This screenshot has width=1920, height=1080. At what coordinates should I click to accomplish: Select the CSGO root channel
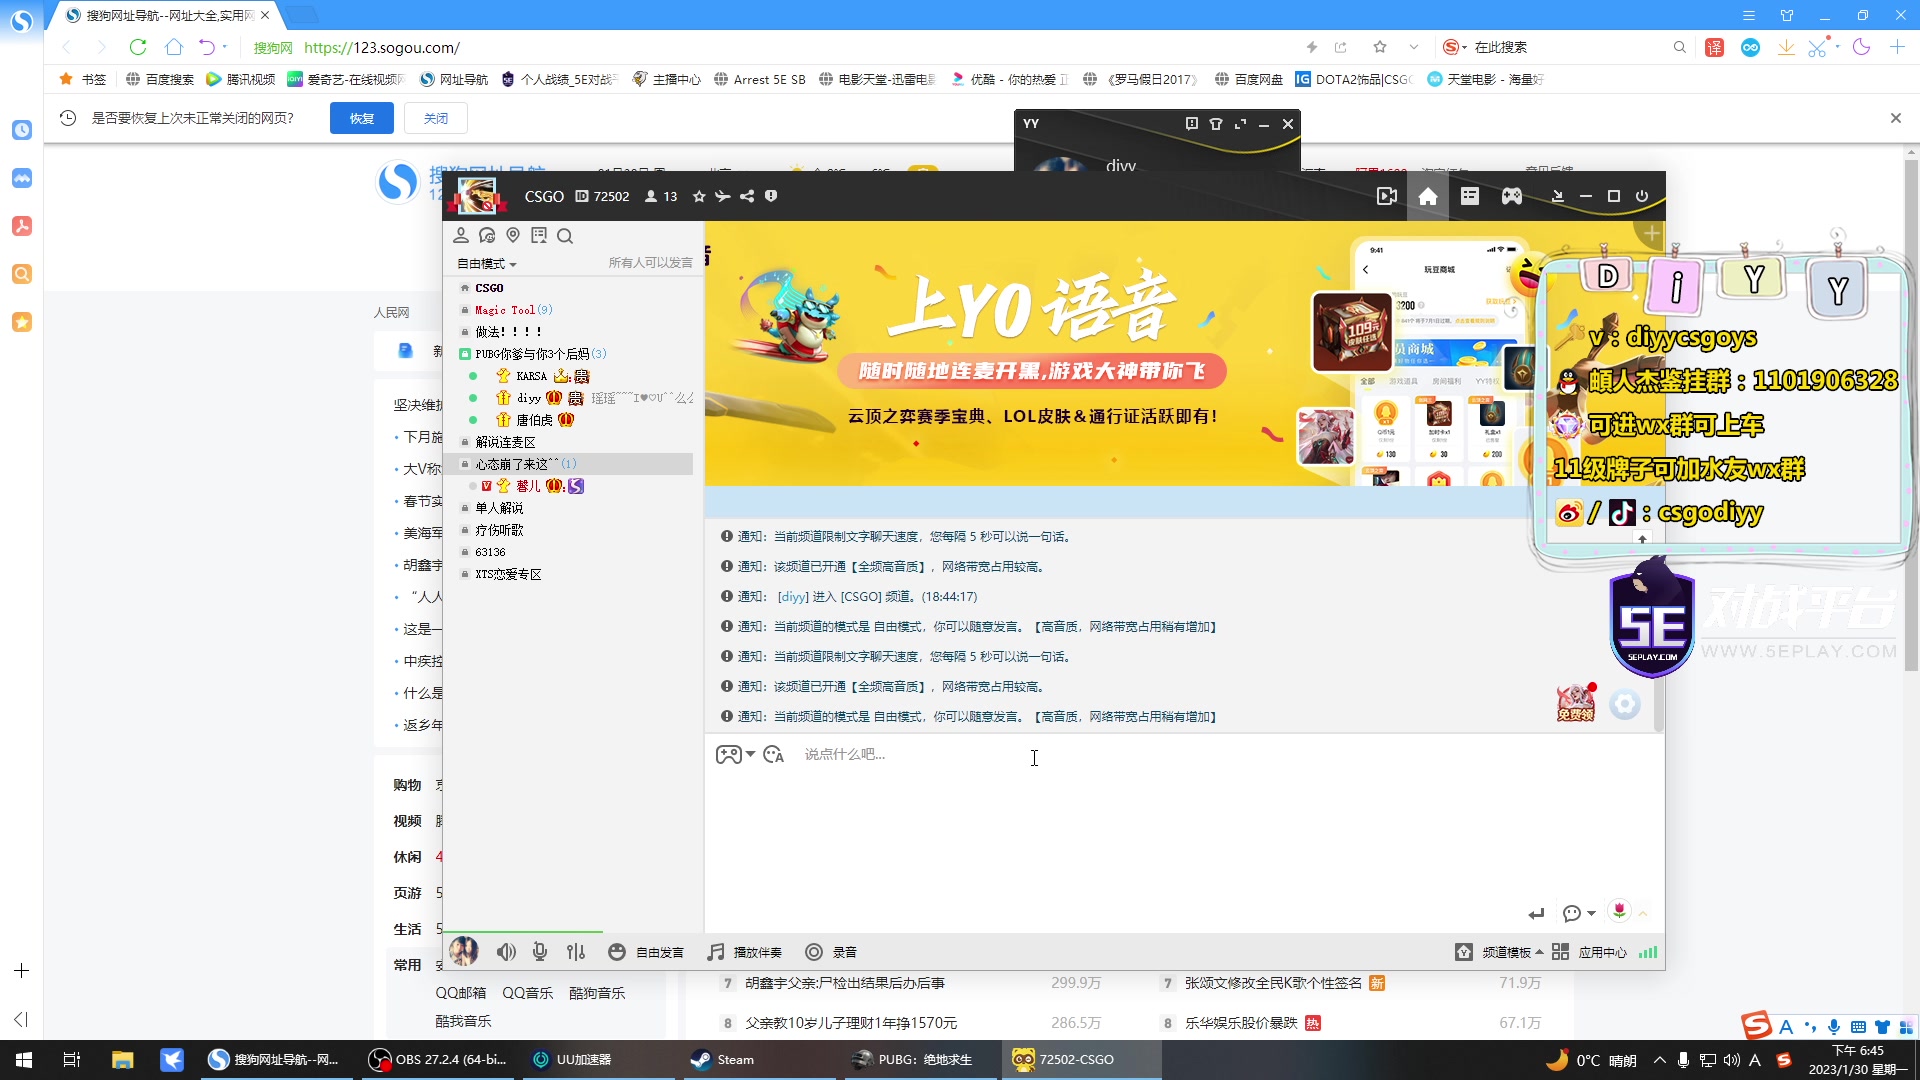(489, 288)
